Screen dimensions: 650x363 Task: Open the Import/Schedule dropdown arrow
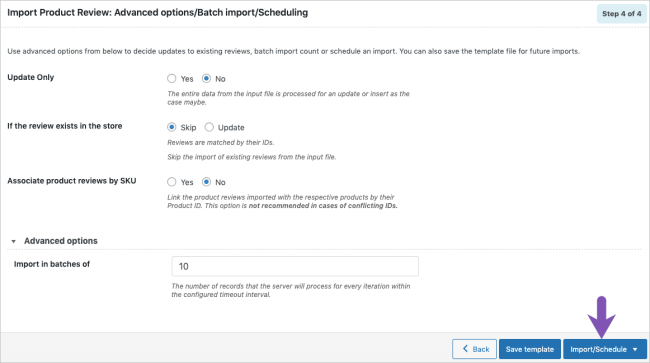click(x=635, y=349)
